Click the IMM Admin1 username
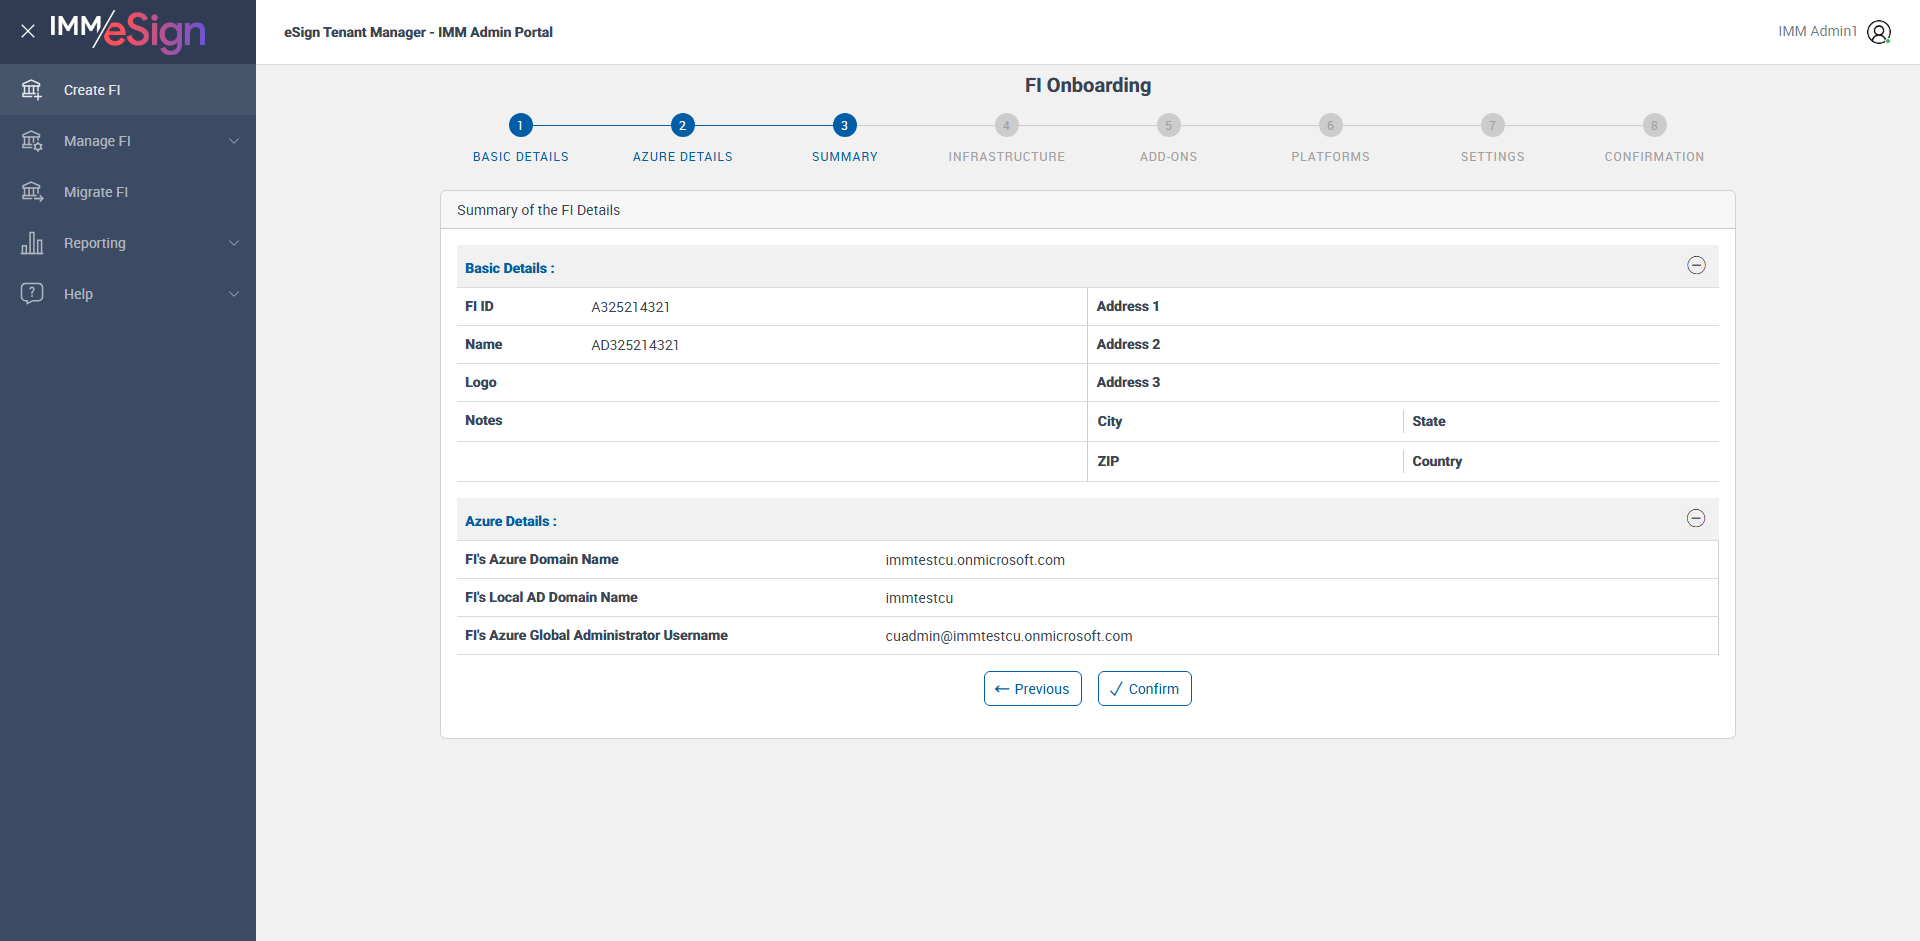 click(x=1817, y=32)
